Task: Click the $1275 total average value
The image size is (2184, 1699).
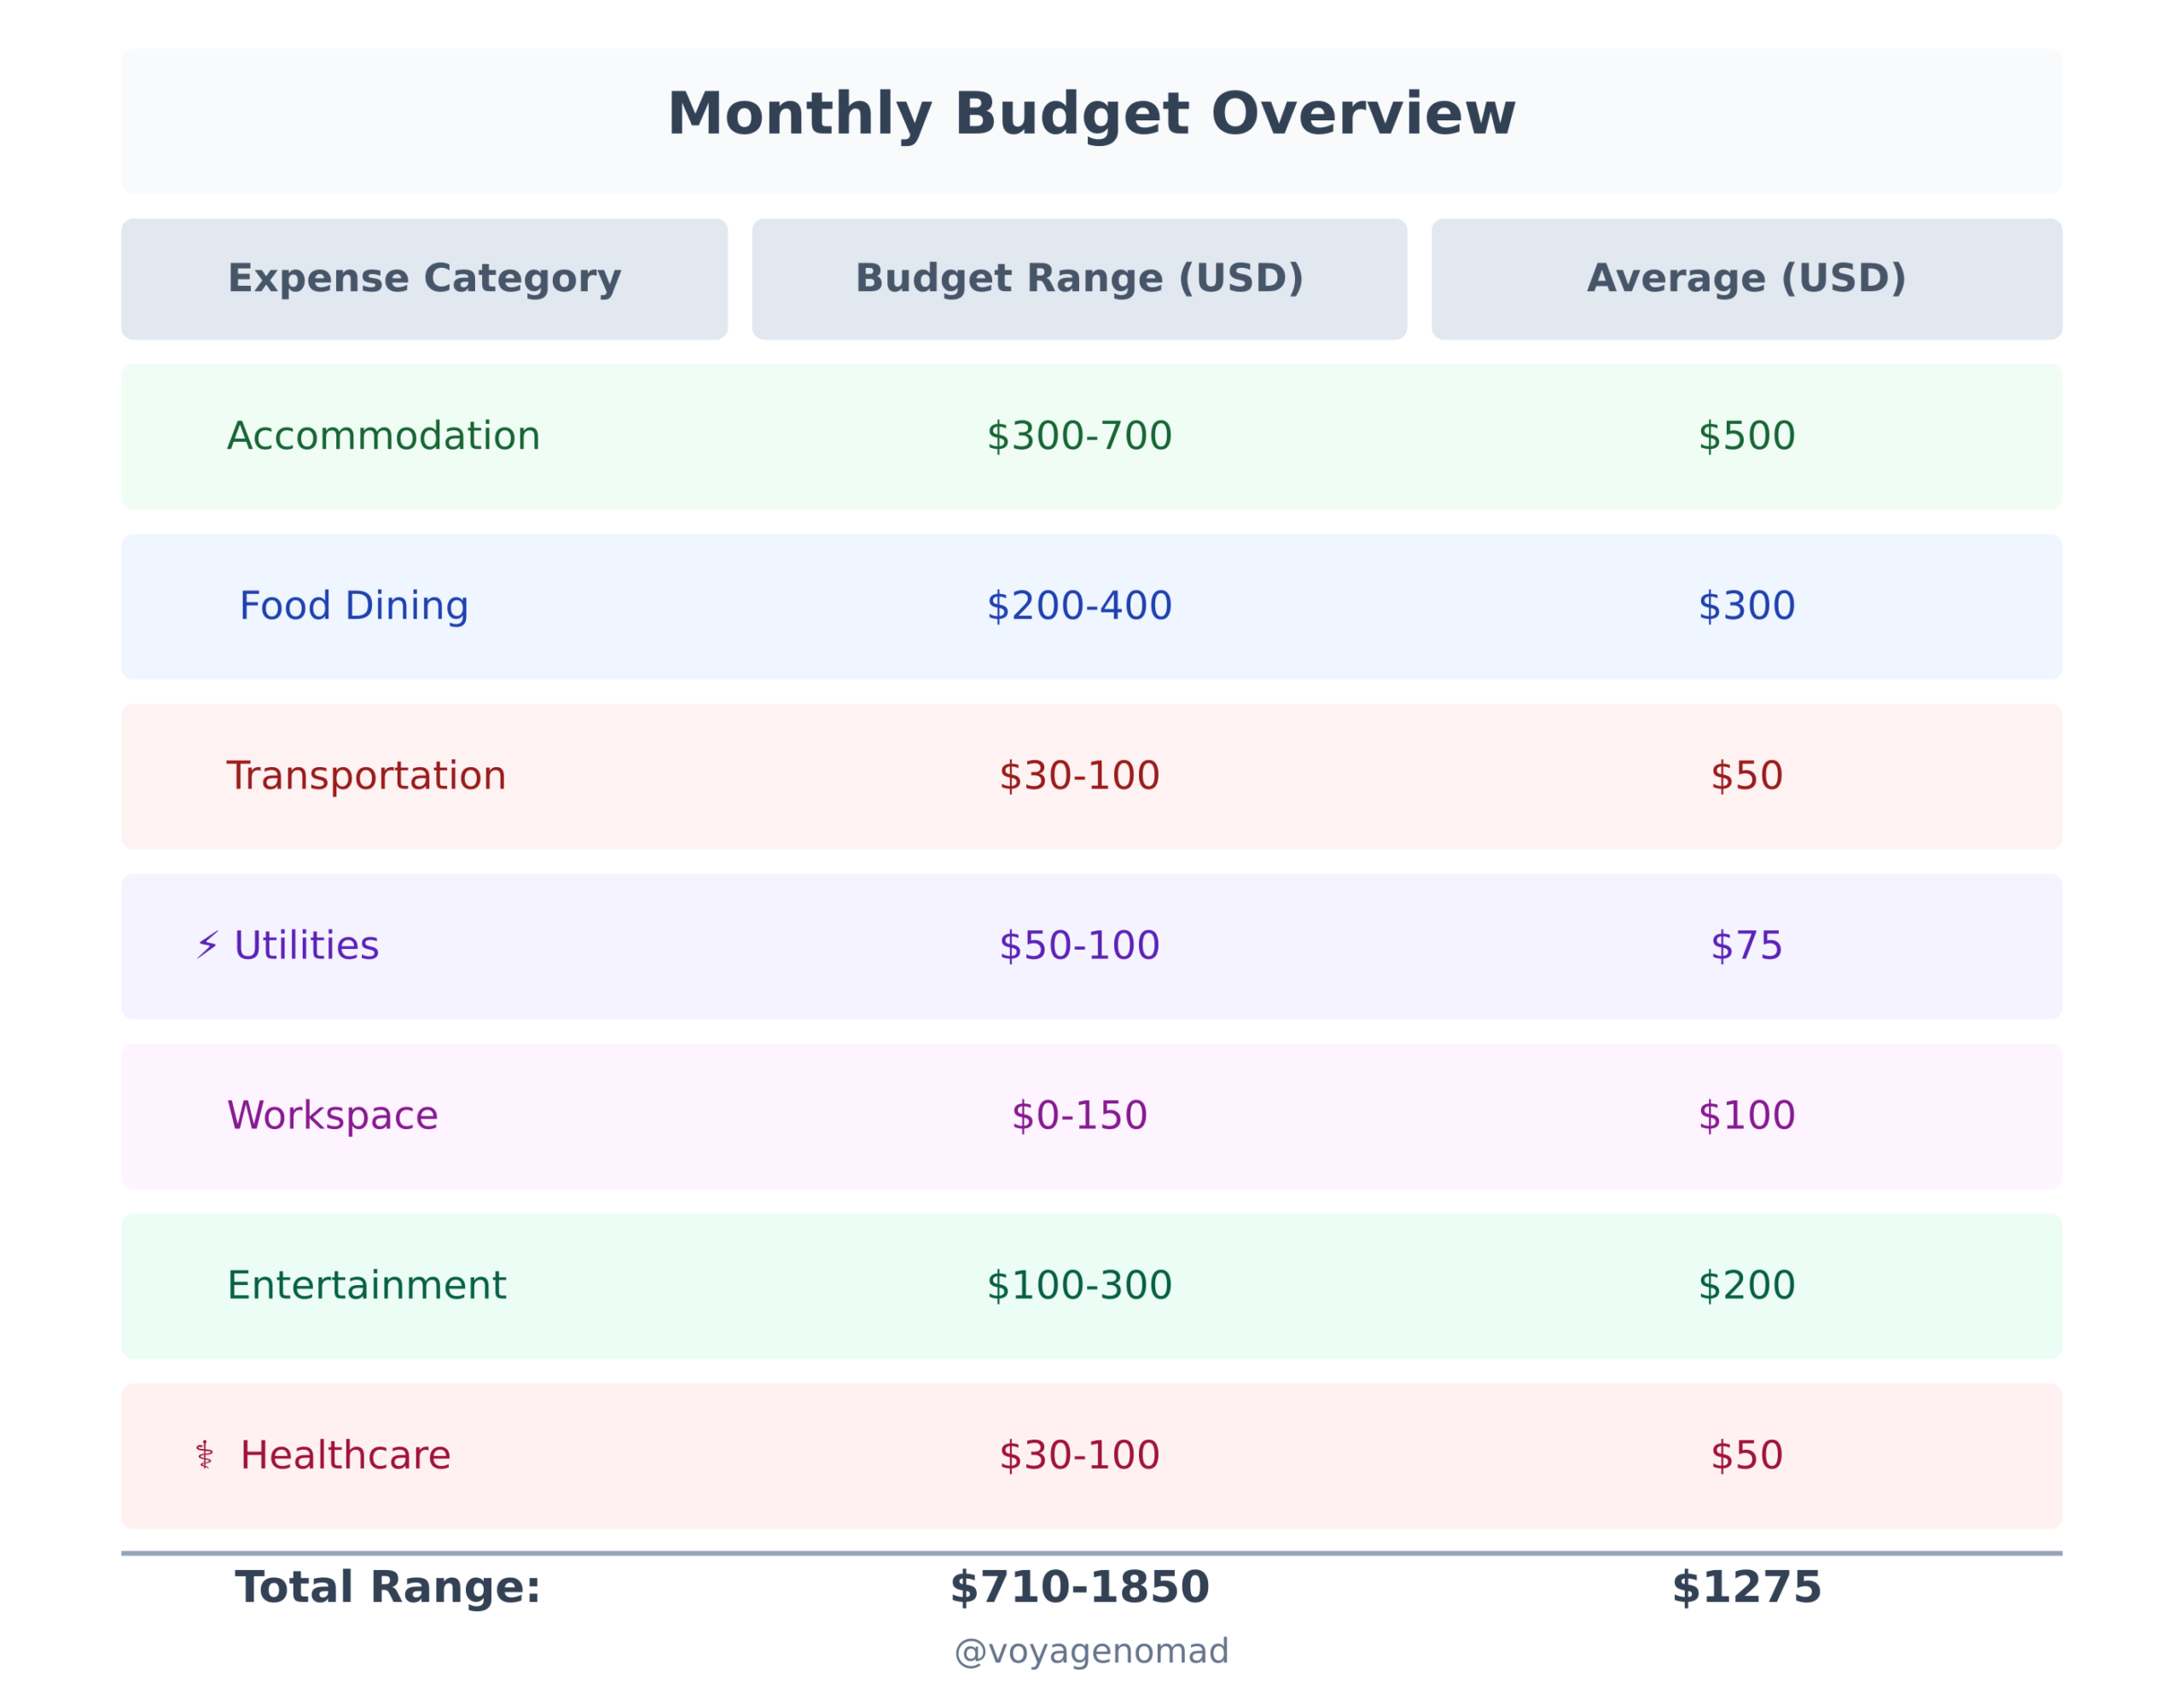Action: tap(1746, 1588)
